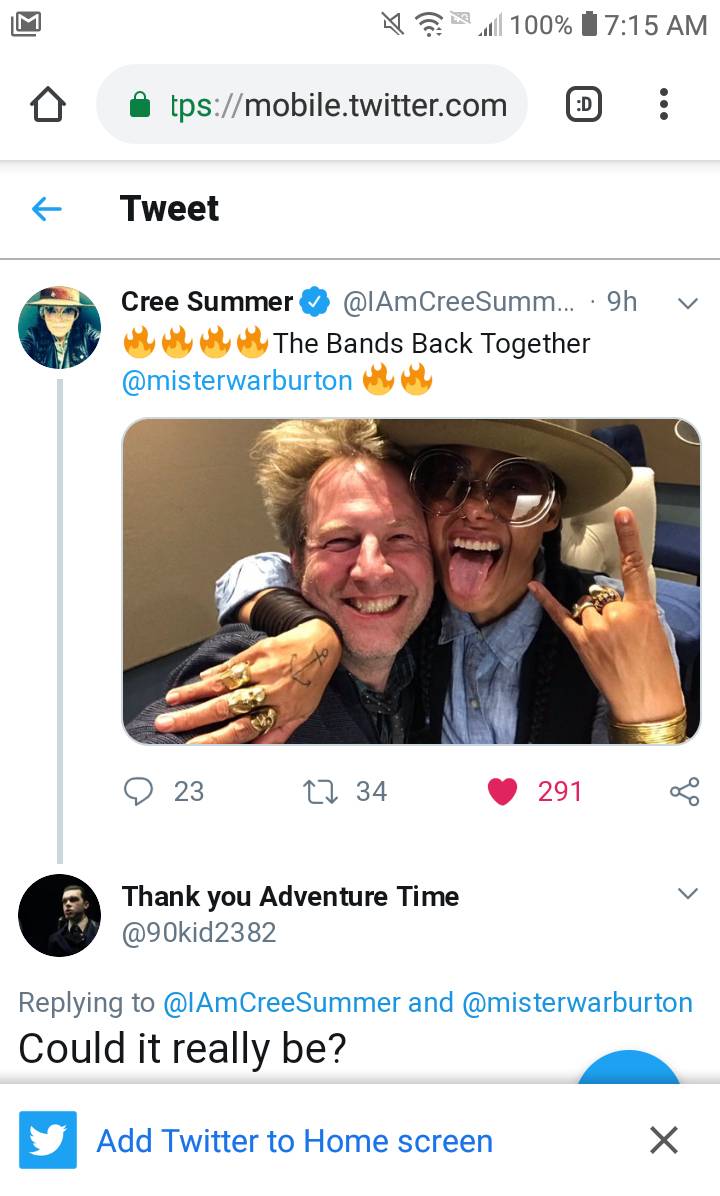Expand options chevron on 90kid2382 reply

click(x=687, y=893)
